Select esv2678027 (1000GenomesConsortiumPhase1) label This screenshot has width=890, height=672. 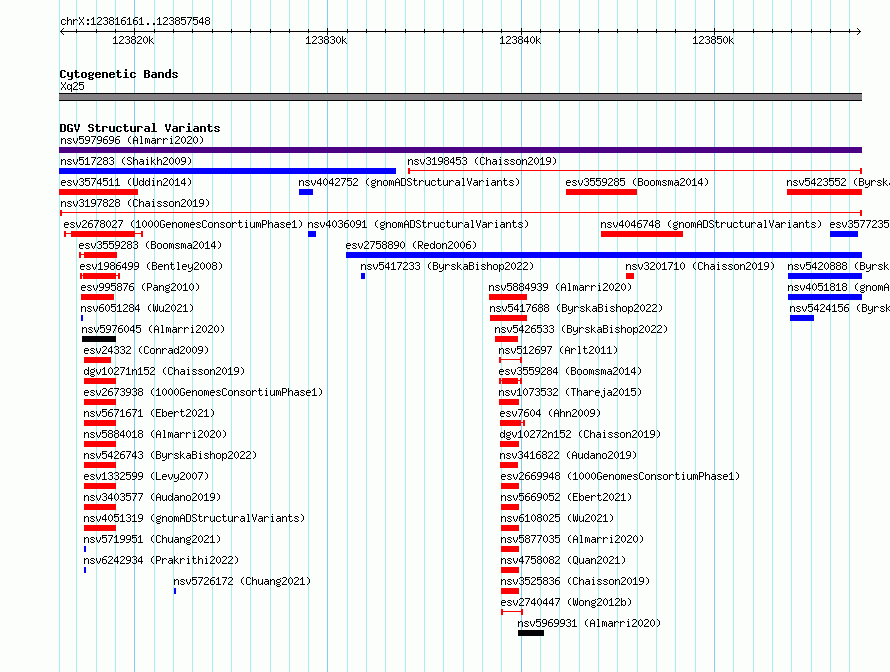point(183,224)
